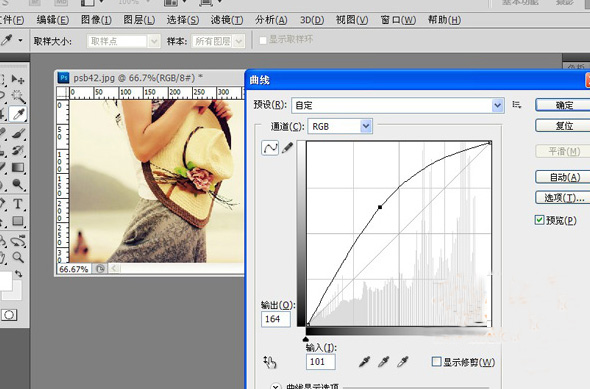The image size is (590, 389).
Task: Click the black point slider under the curve
Action: coord(306,339)
